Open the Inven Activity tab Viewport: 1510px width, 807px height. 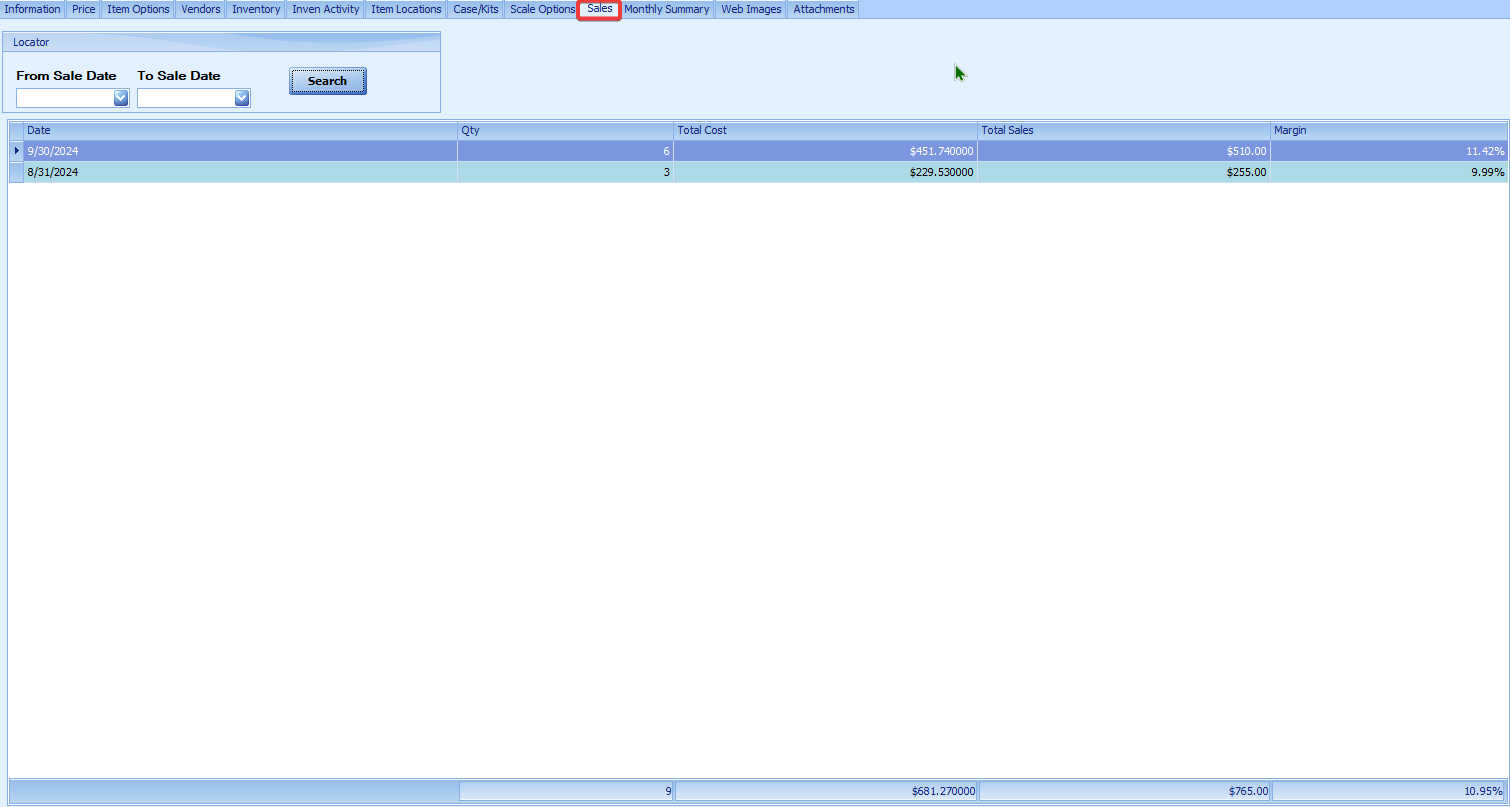(x=325, y=9)
